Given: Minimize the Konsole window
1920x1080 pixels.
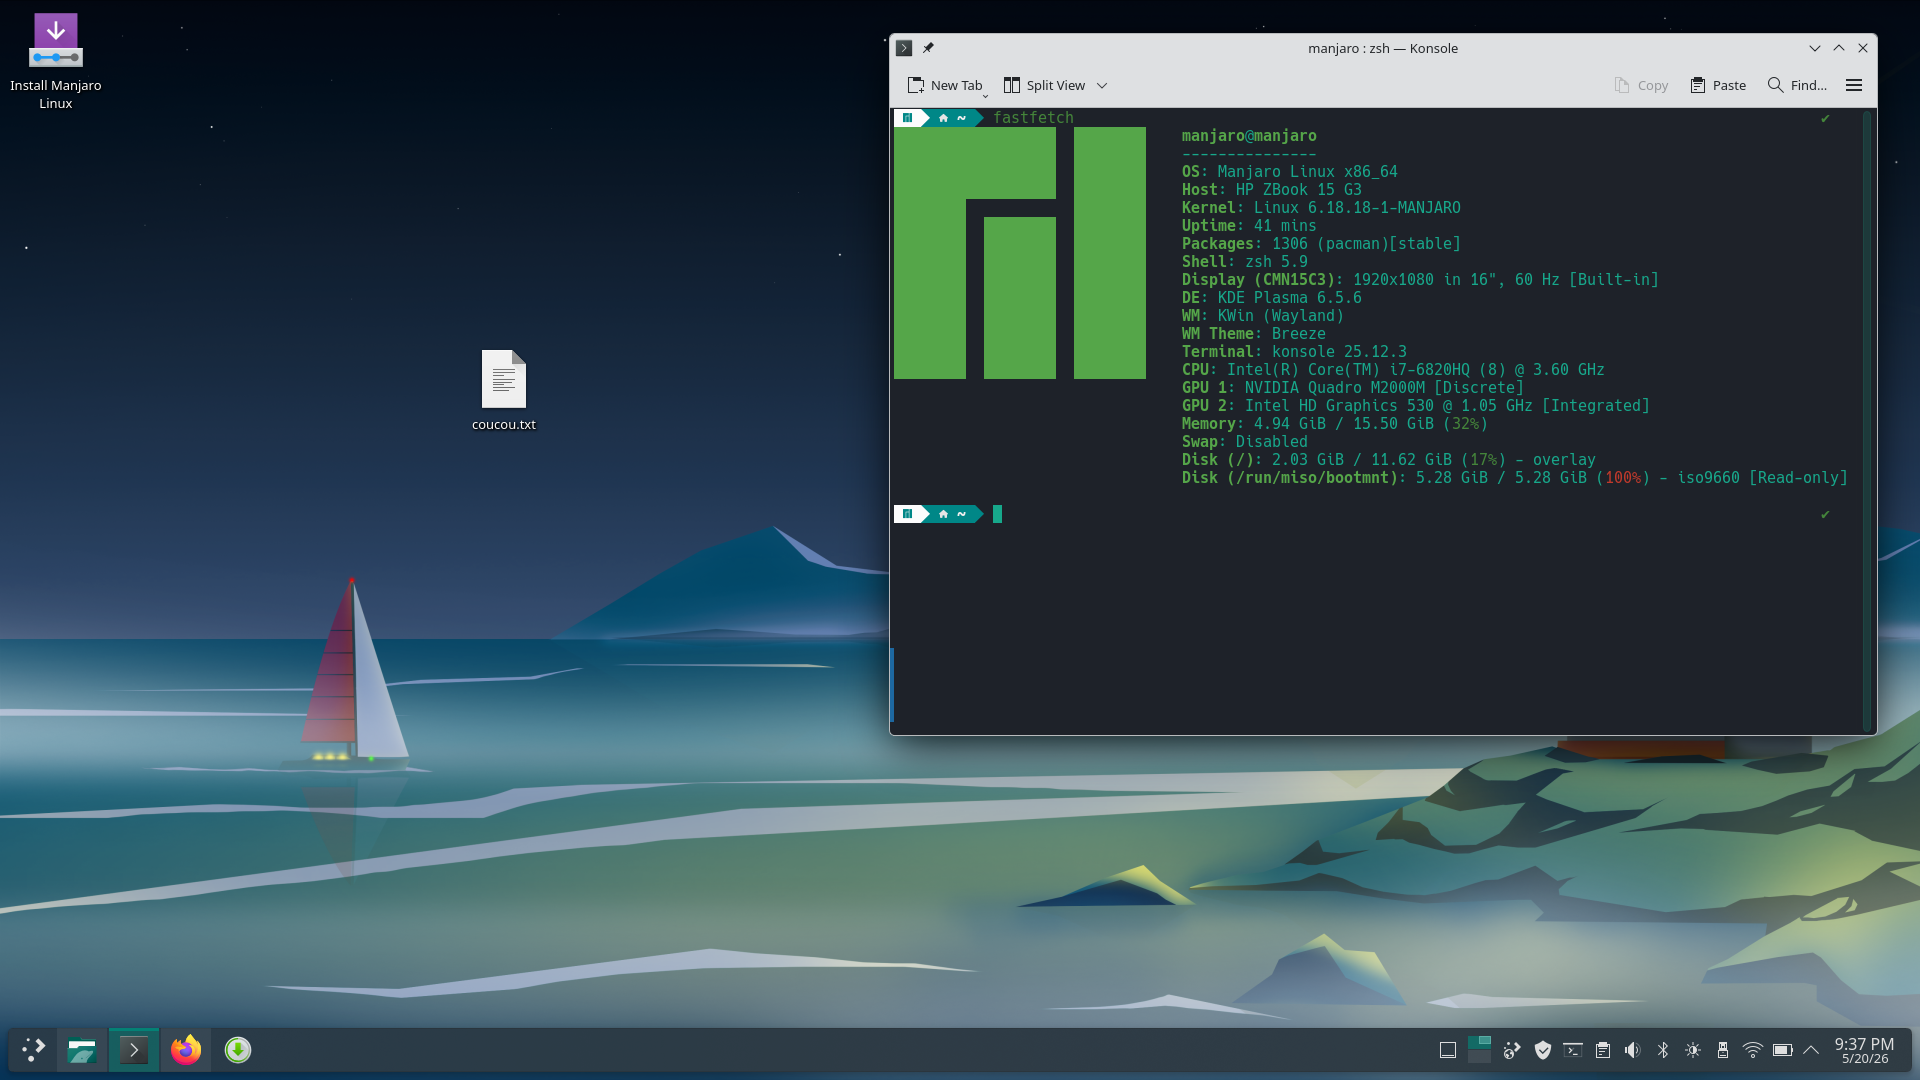Looking at the screenshot, I should click(1815, 48).
